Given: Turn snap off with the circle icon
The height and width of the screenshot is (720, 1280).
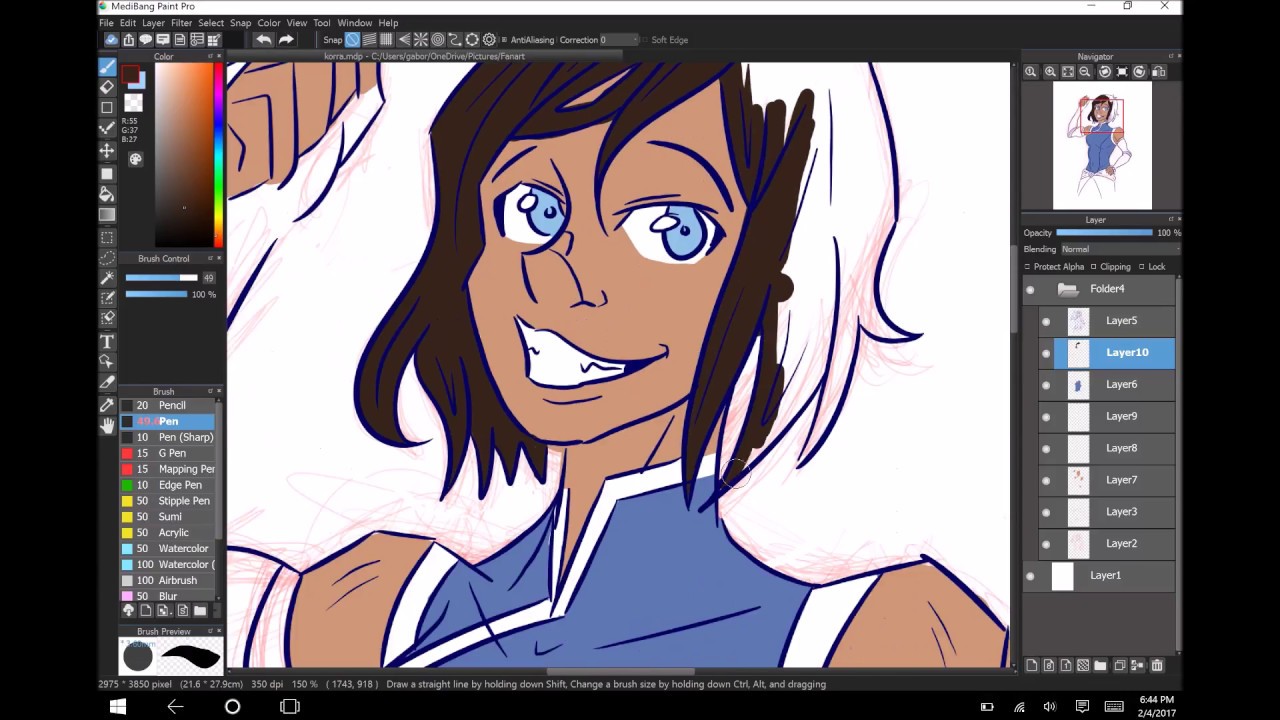Looking at the screenshot, I should (352, 40).
